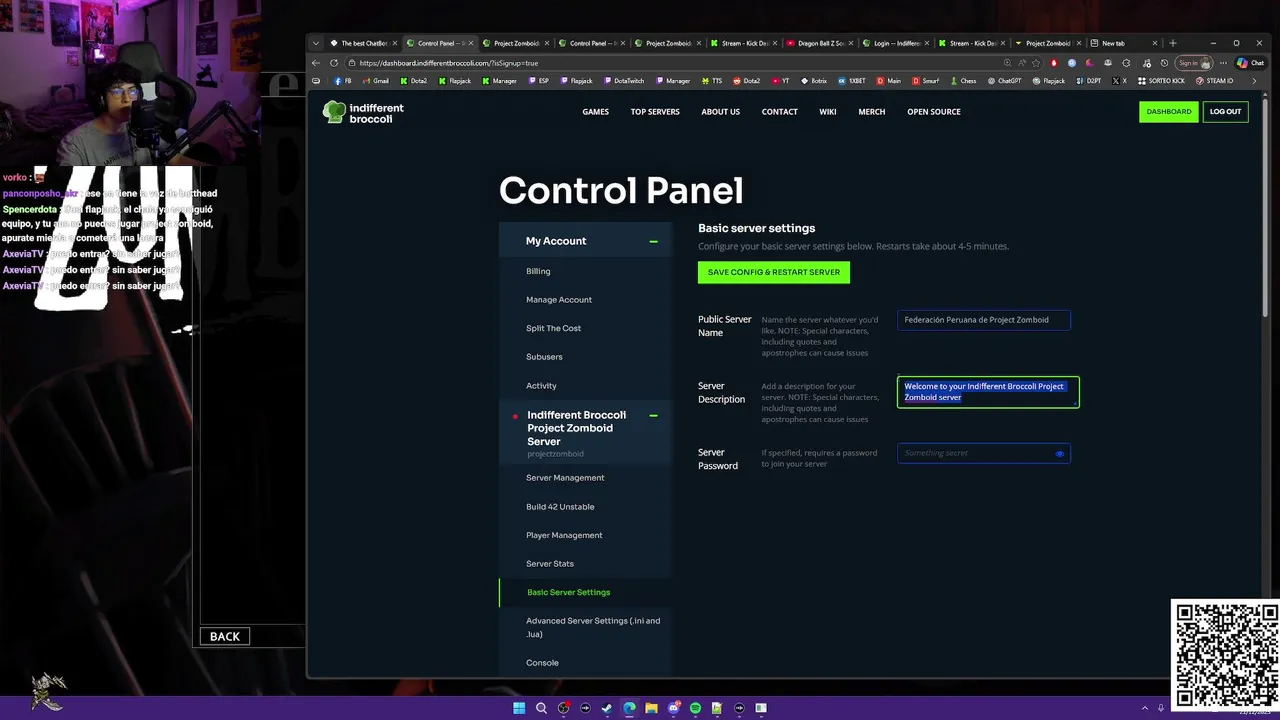Open Console in the sidebar
This screenshot has width=1280, height=720.
point(542,663)
